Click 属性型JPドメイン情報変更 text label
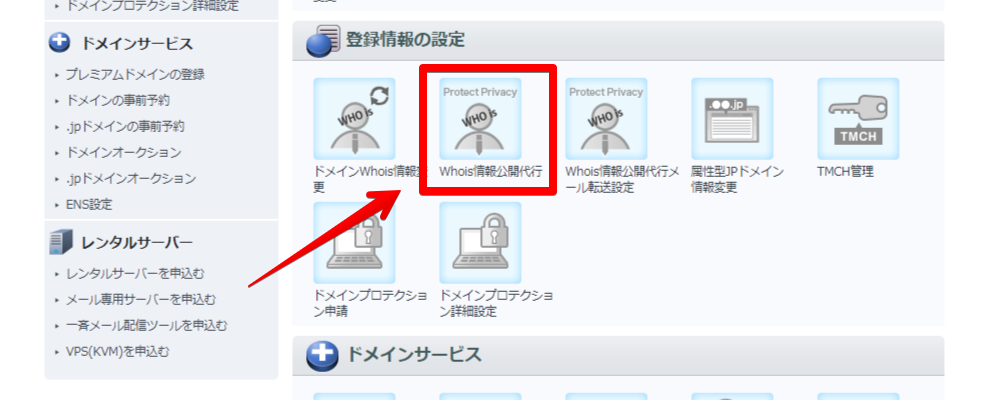The image size is (1000, 400). [x=738, y=179]
